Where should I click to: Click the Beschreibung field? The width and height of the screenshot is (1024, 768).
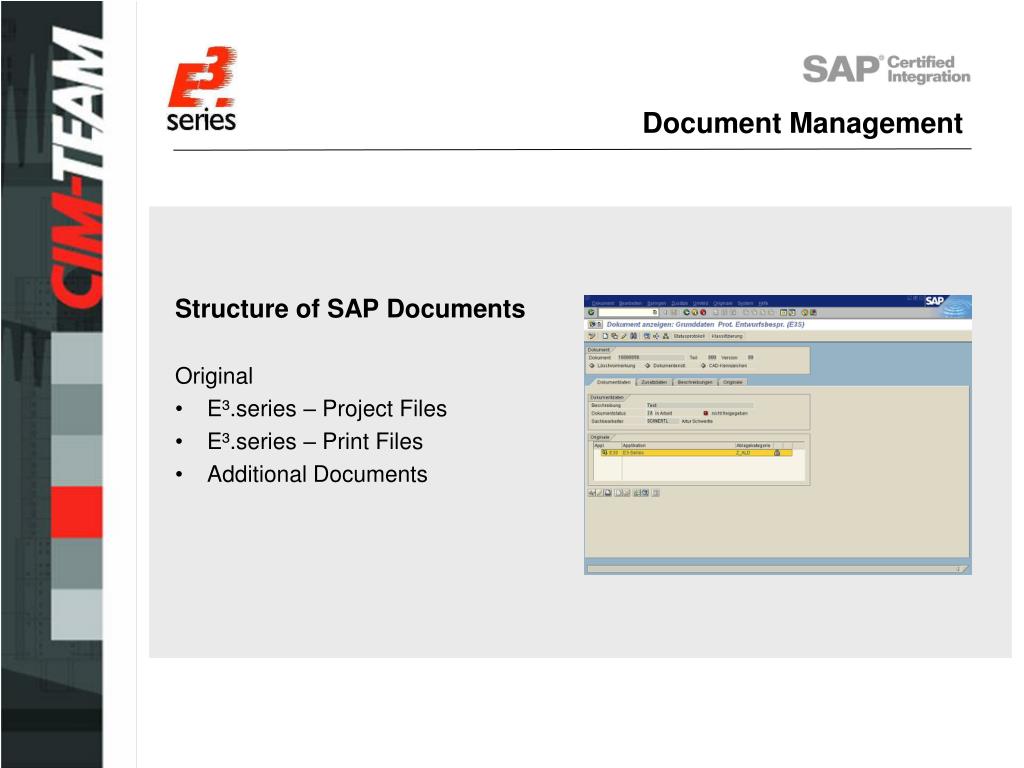click(699, 405)
